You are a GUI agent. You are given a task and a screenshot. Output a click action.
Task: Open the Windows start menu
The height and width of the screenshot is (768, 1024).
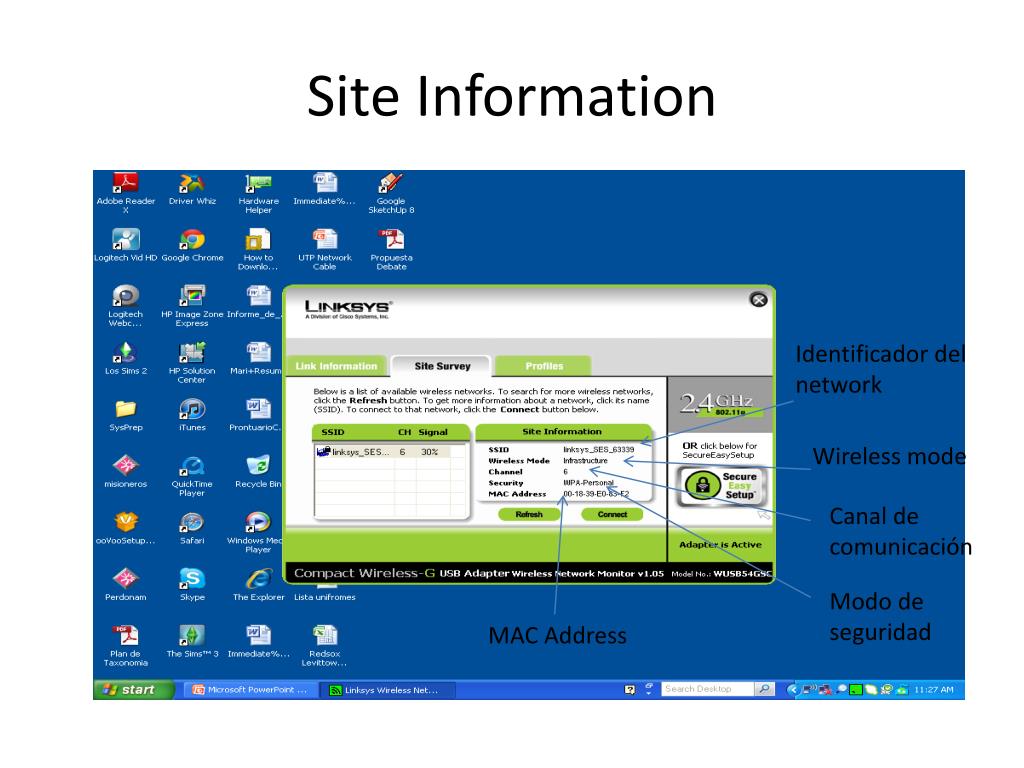click(134, 690)
